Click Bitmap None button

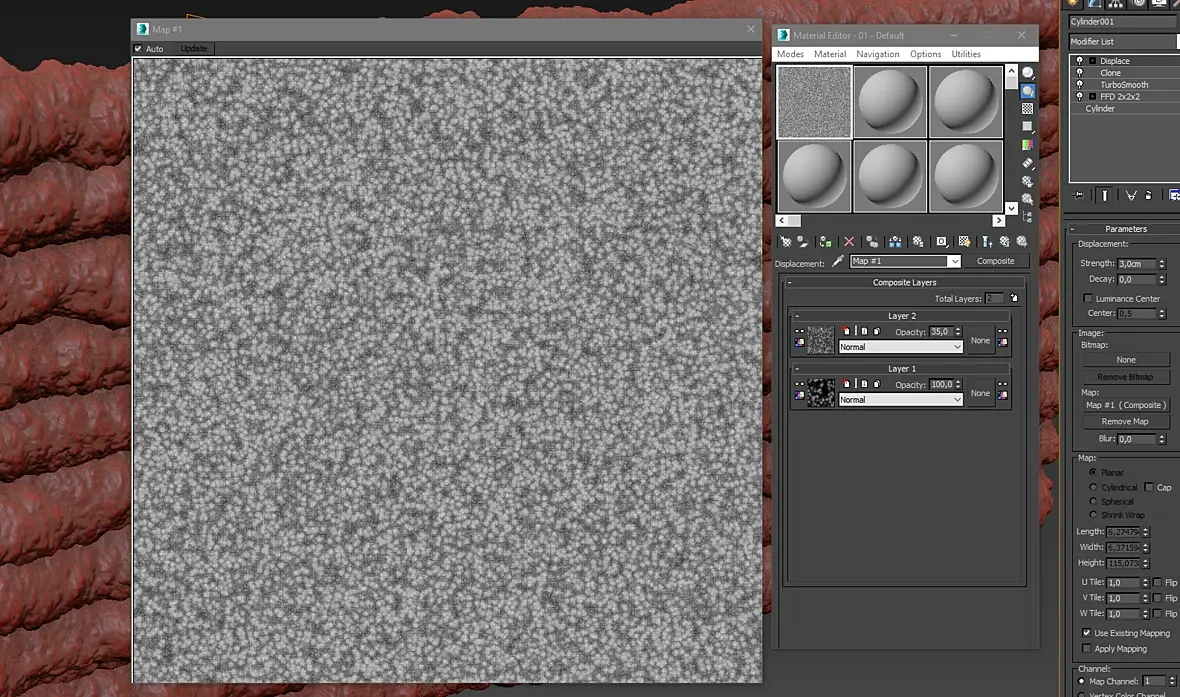(1125, 360)
